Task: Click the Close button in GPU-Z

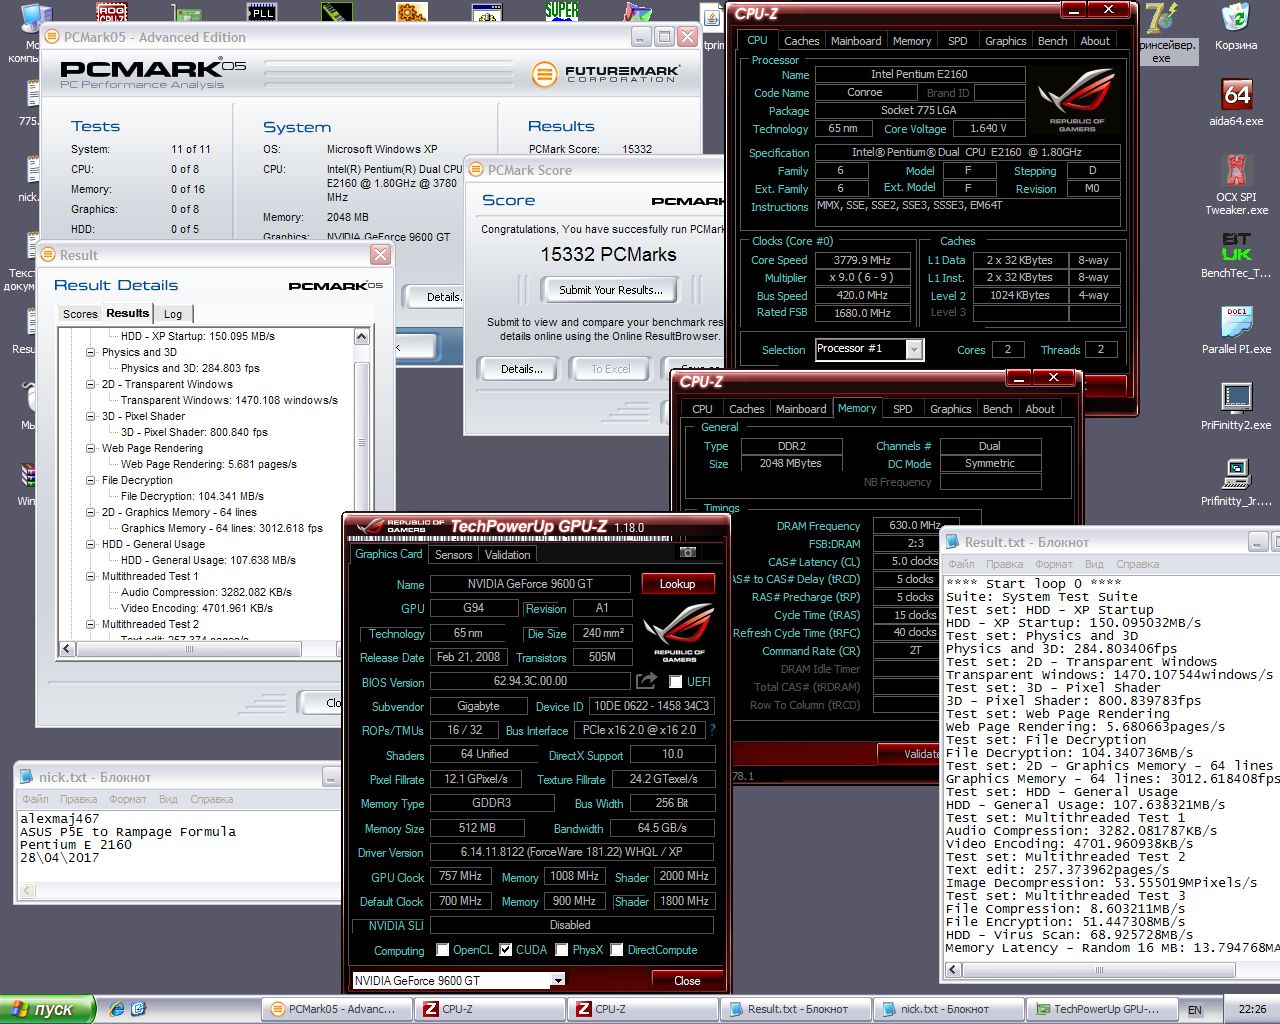Action: (x=687, y=980)
